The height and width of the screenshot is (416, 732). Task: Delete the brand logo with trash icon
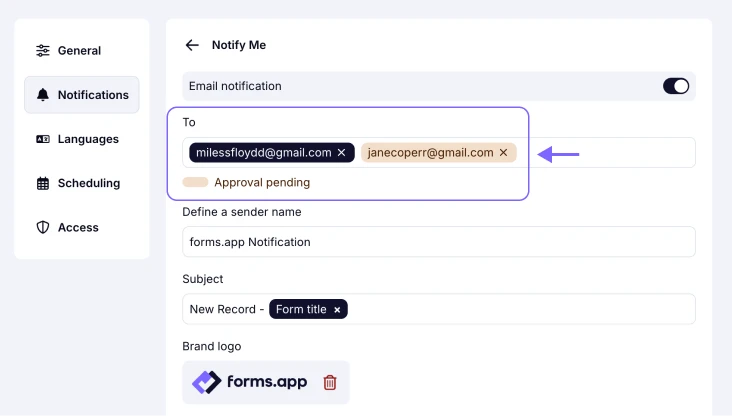[330, 382]
